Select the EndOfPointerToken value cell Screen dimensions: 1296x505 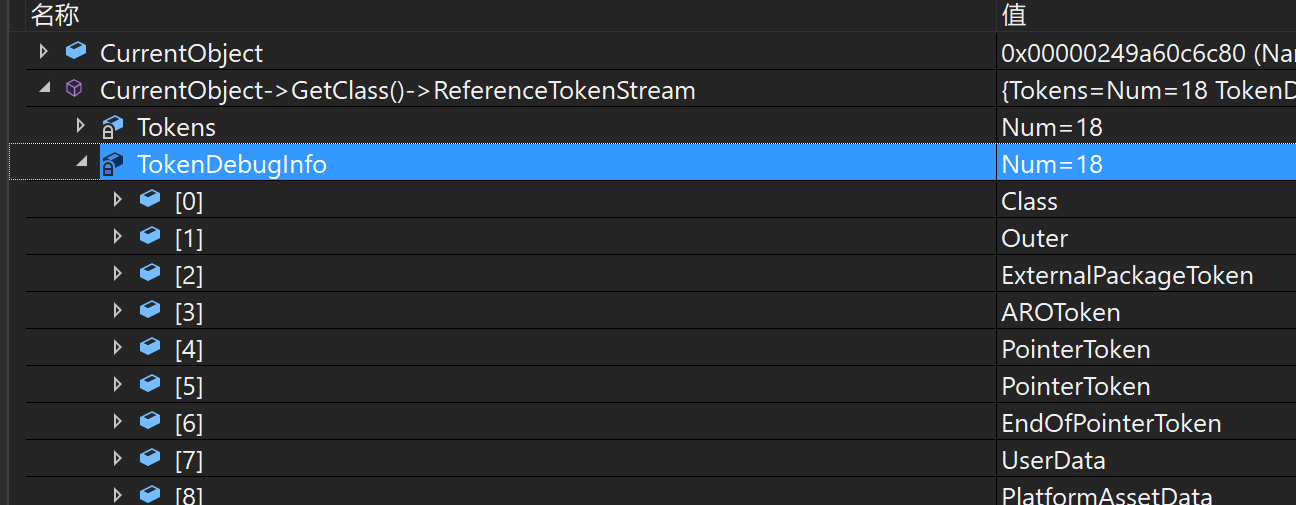point(1146,423)
